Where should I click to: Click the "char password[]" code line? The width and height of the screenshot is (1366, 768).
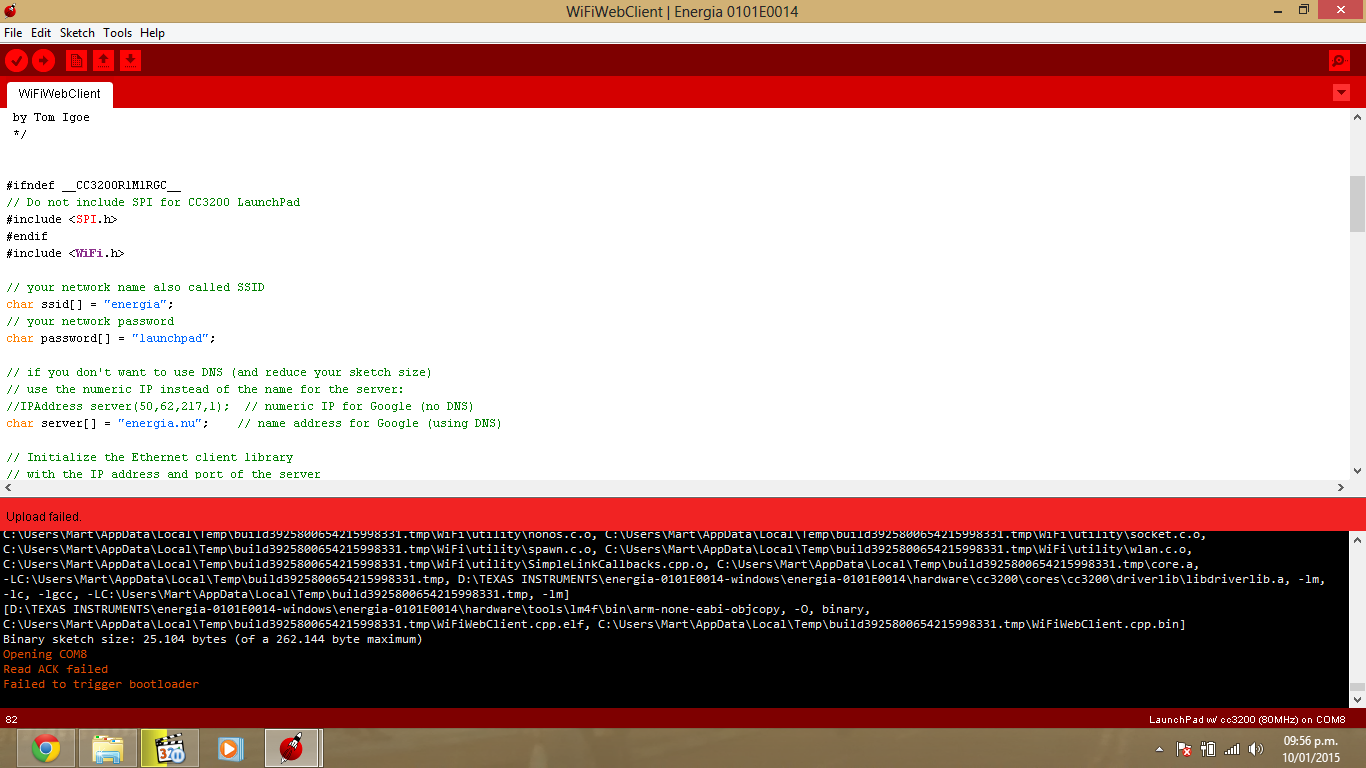[111, 338]
